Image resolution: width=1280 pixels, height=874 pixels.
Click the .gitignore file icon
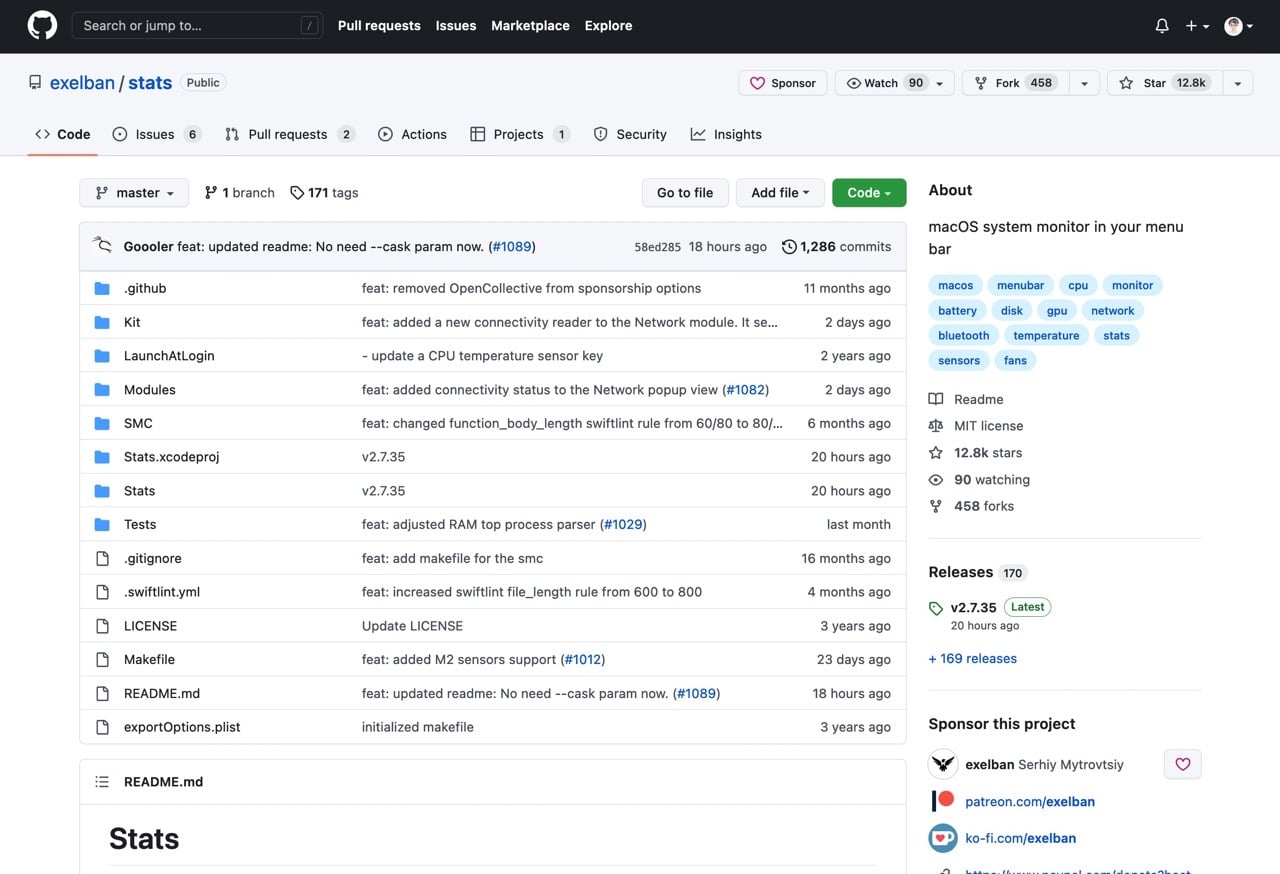point(102,558)
